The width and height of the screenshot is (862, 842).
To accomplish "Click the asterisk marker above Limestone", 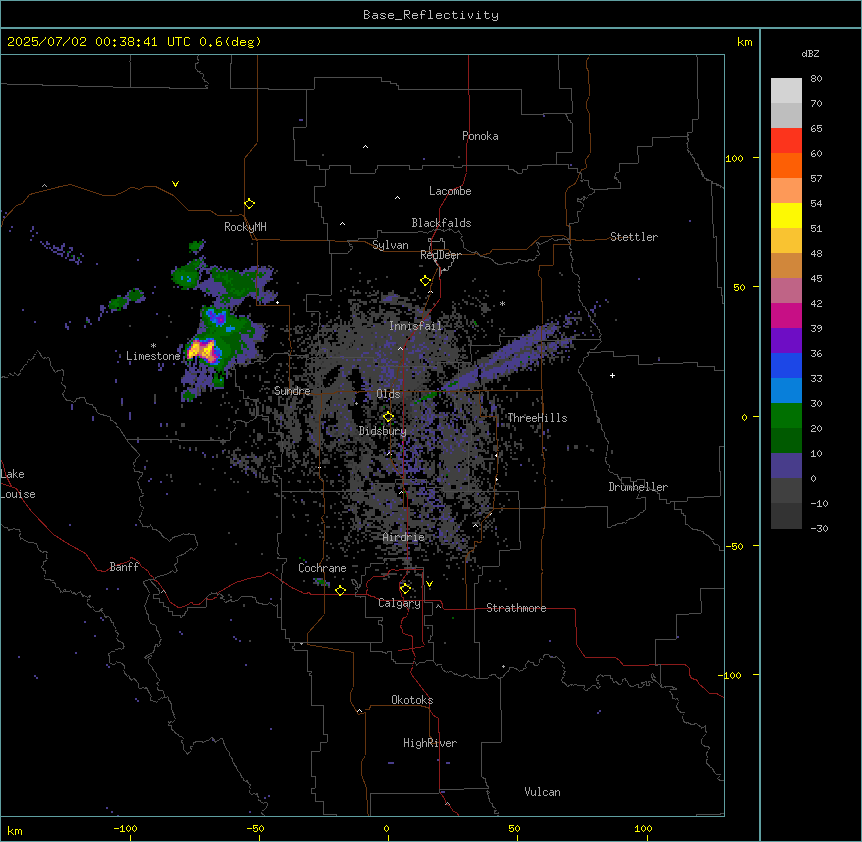I will click(153, 346).
